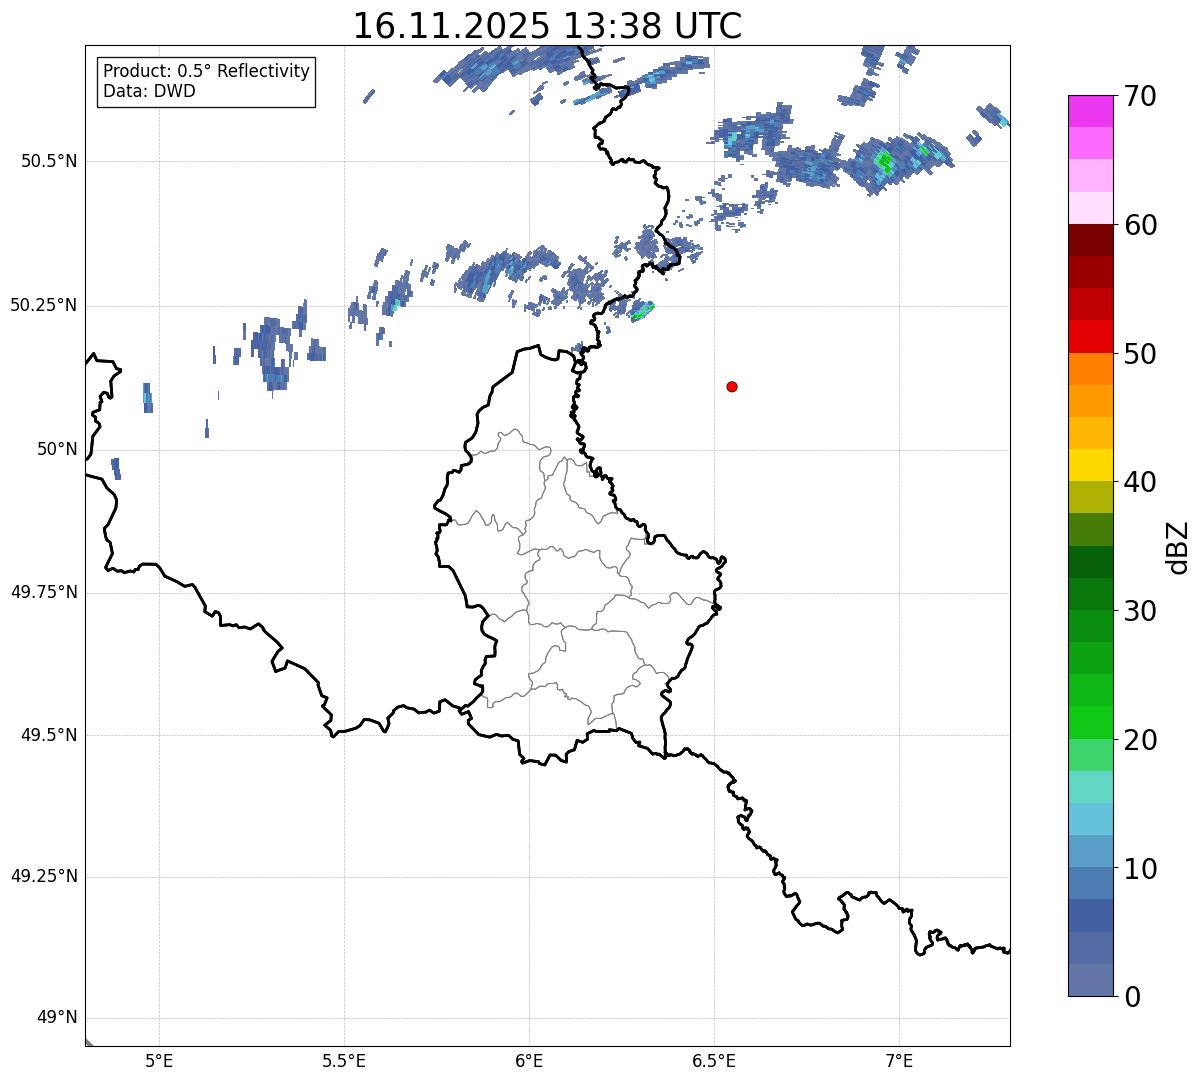This screenshot has height=1081, width=1202.
Task: Click the 50.5°N latitude label
Action: pyautogui.click(x=48, y=162)
